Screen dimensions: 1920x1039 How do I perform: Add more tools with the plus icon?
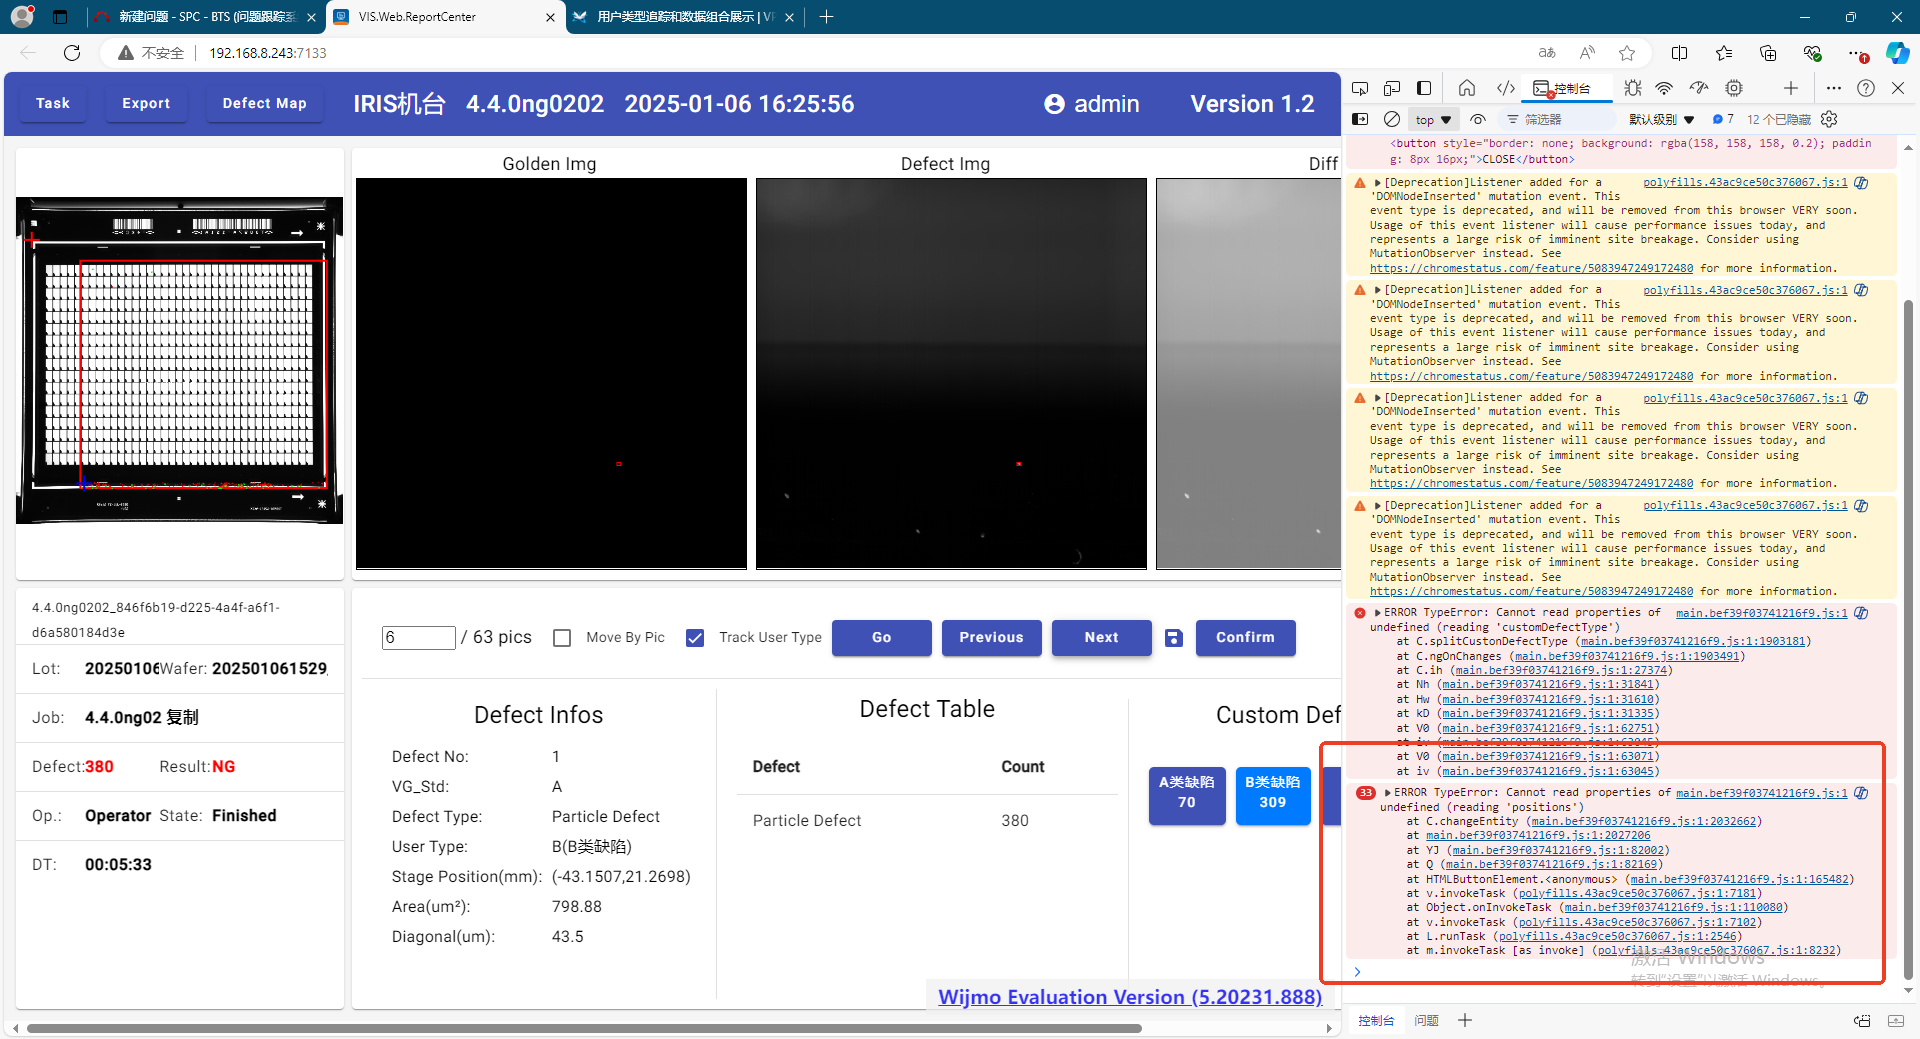1791,88
